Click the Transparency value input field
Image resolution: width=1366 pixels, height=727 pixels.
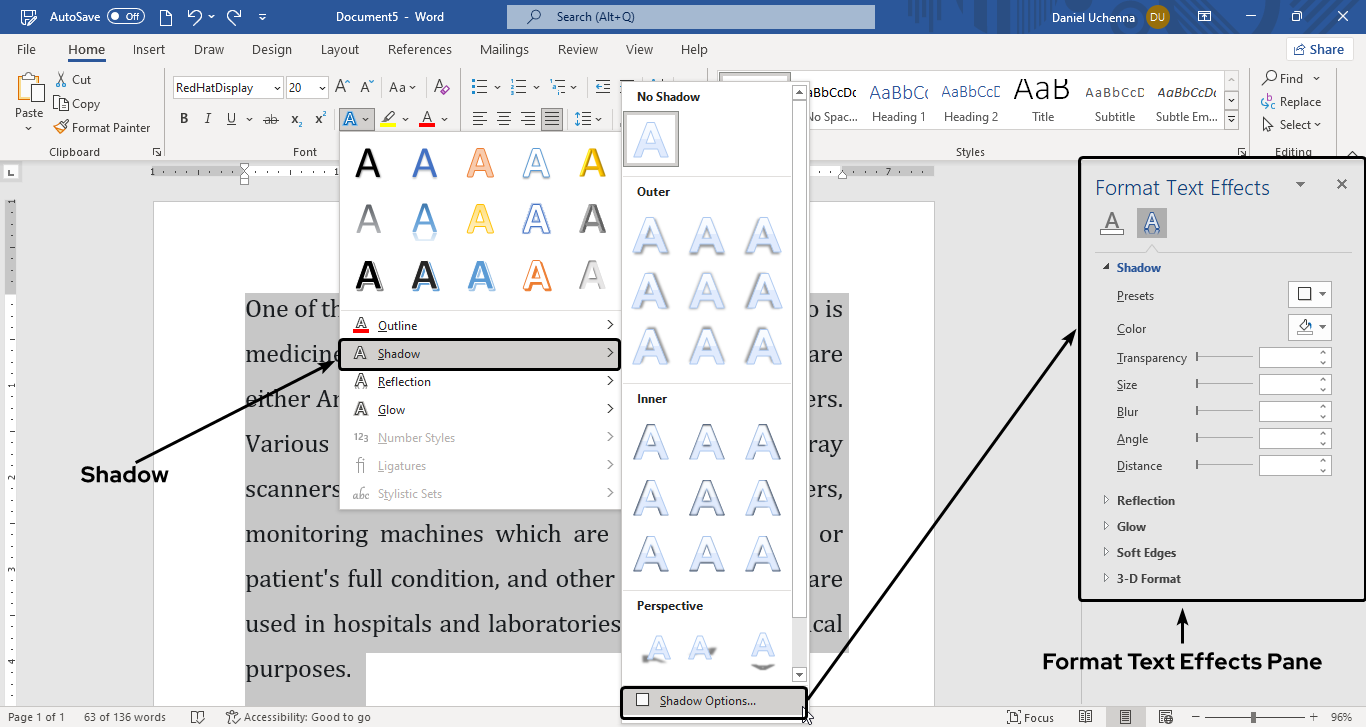pyautogui.click(x=1288, y=358)
